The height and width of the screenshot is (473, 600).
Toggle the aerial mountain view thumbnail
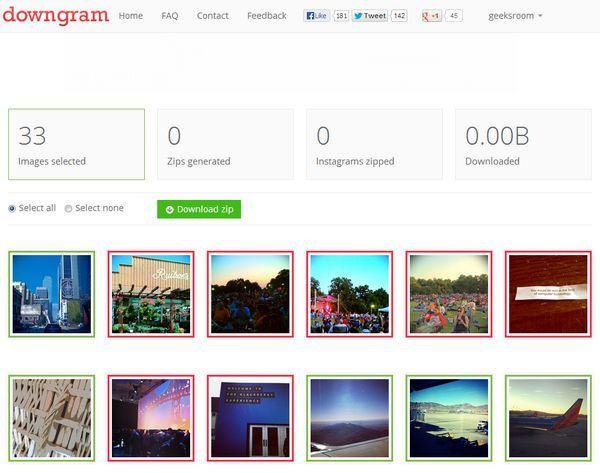tap(349, 418)
